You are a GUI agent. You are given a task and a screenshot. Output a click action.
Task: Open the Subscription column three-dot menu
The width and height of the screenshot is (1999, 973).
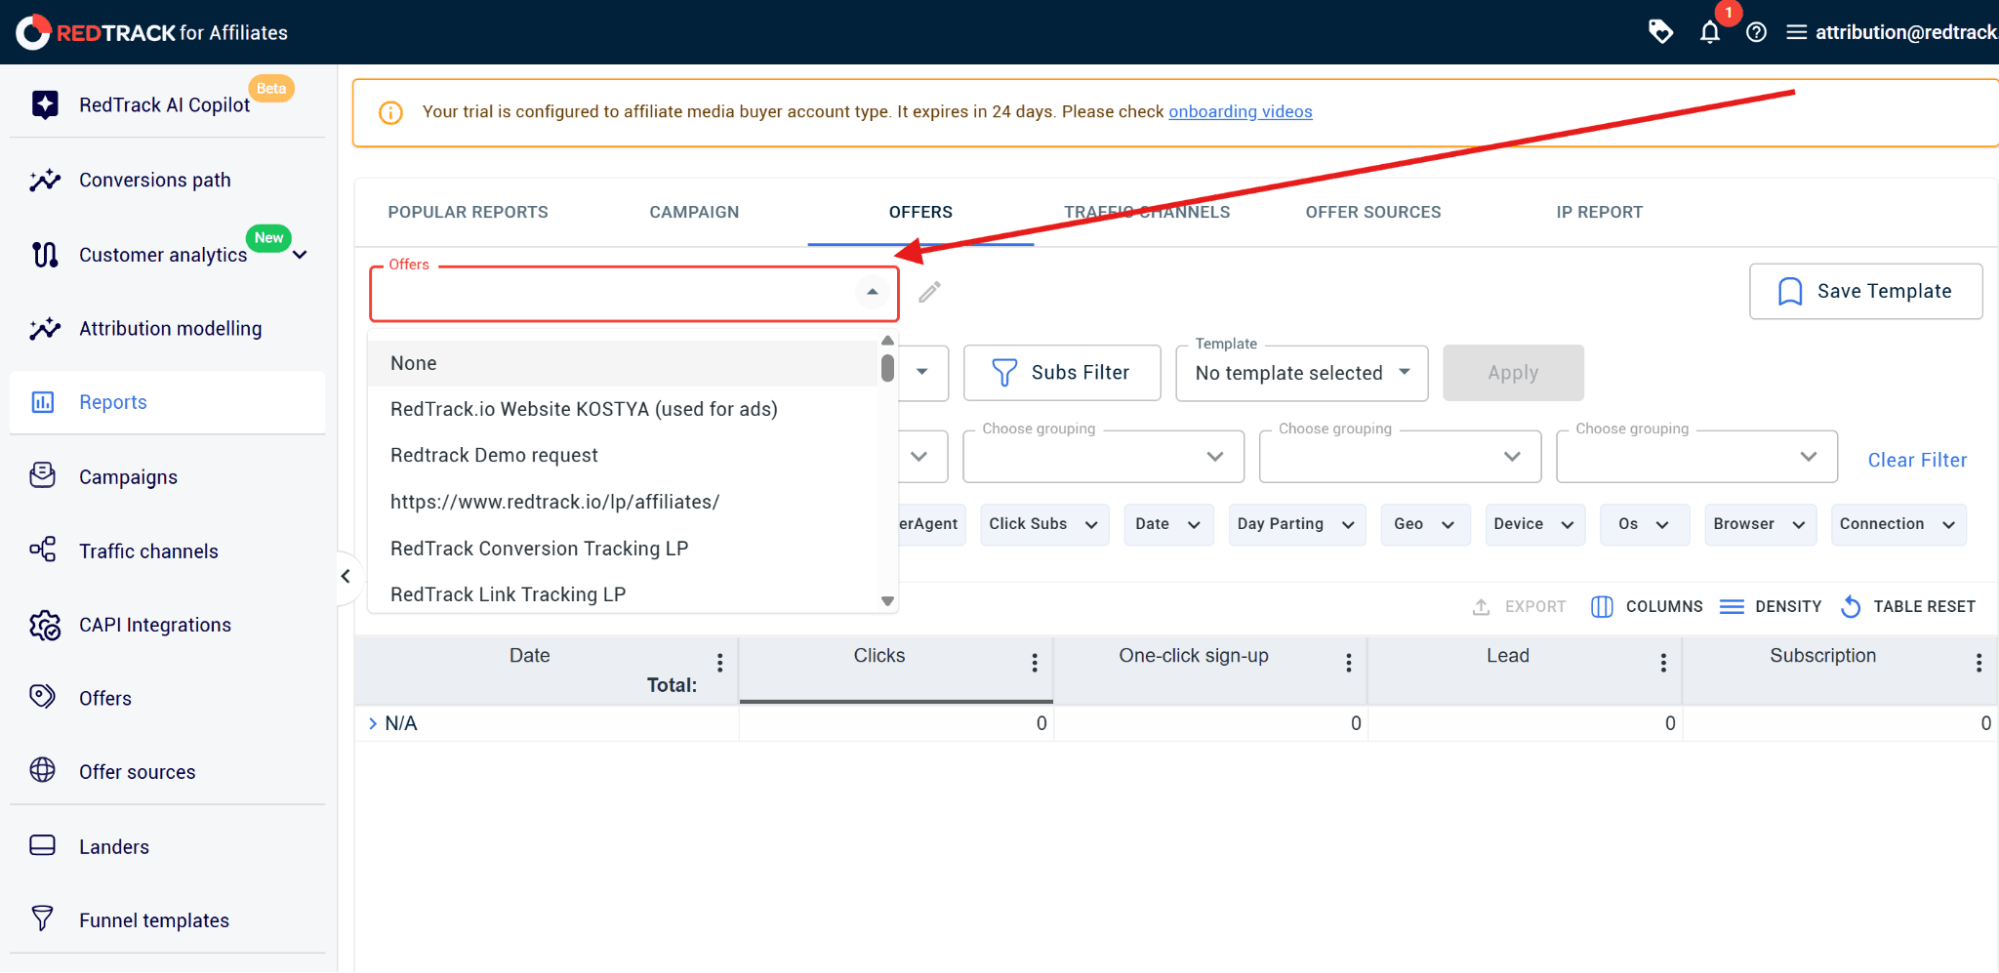point(1979,663)
